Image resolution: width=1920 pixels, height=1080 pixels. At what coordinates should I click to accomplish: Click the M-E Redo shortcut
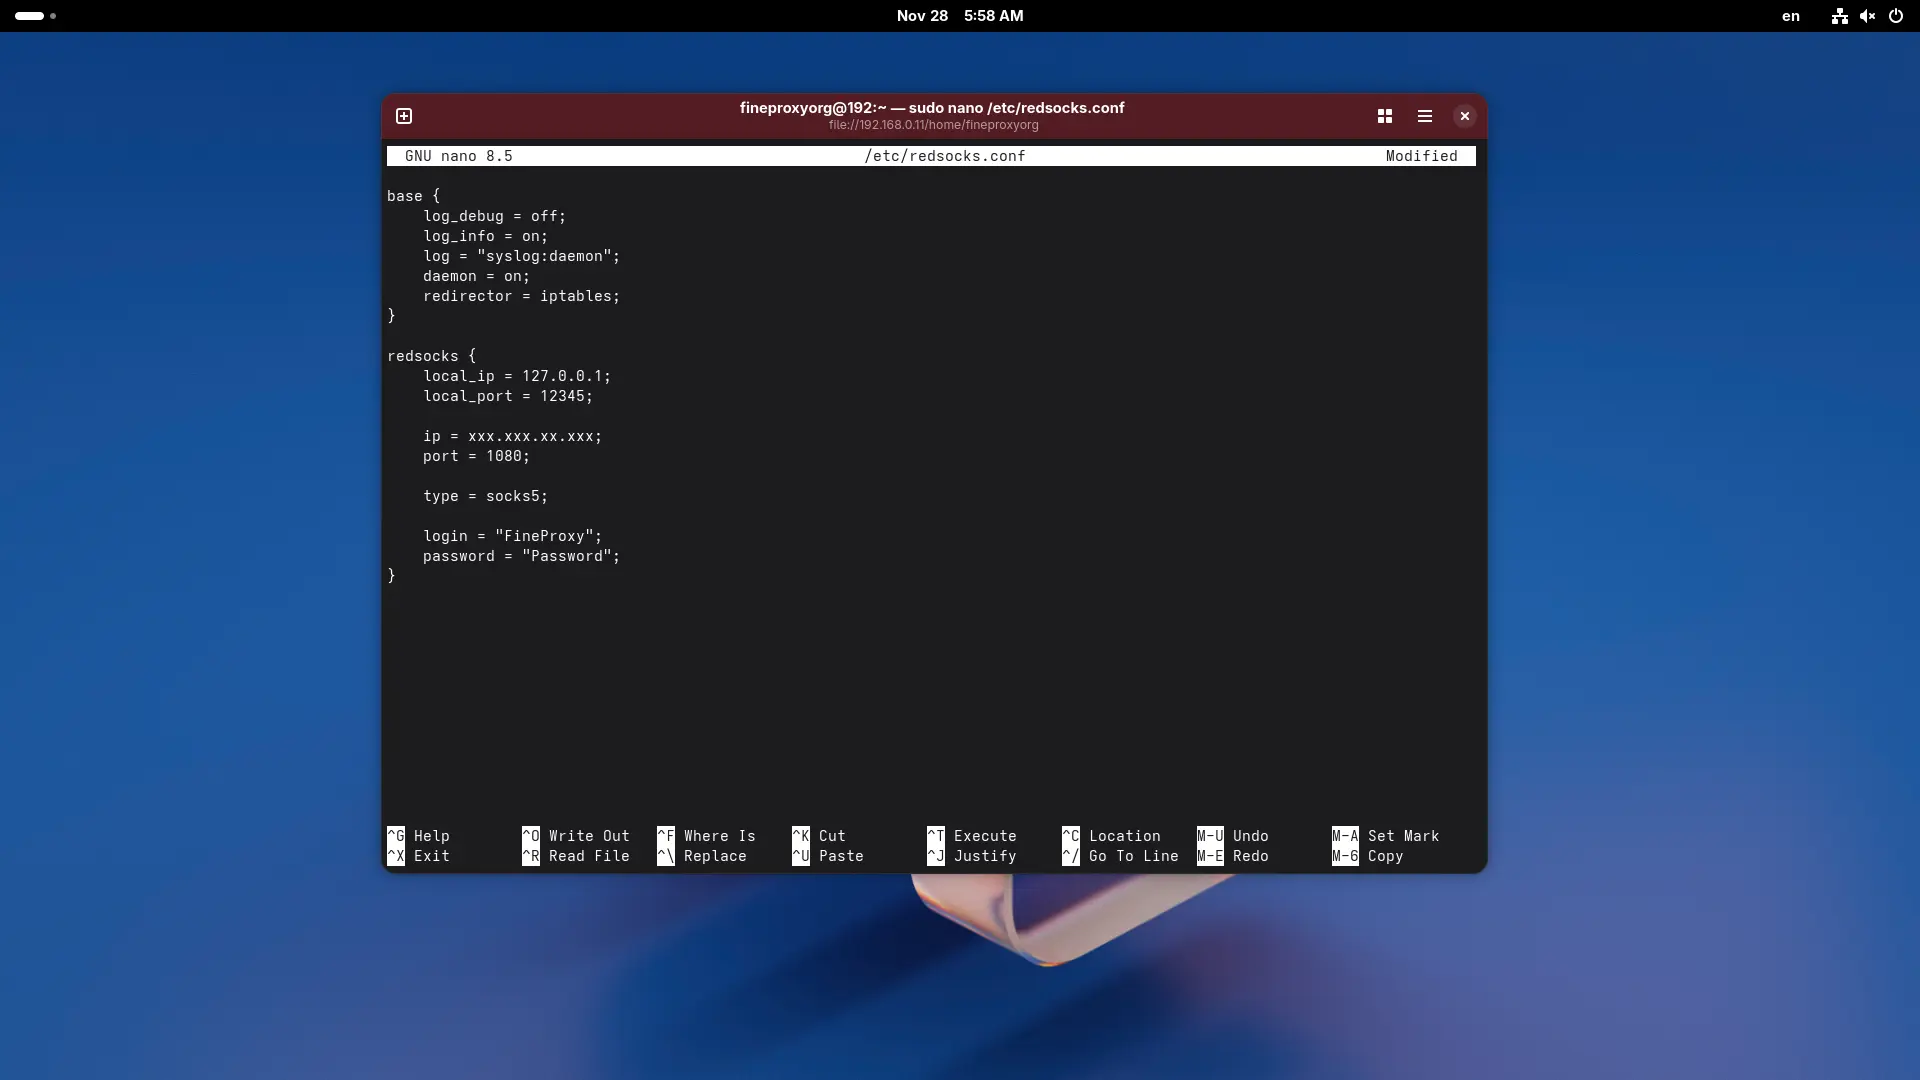tap(1233, 856)
